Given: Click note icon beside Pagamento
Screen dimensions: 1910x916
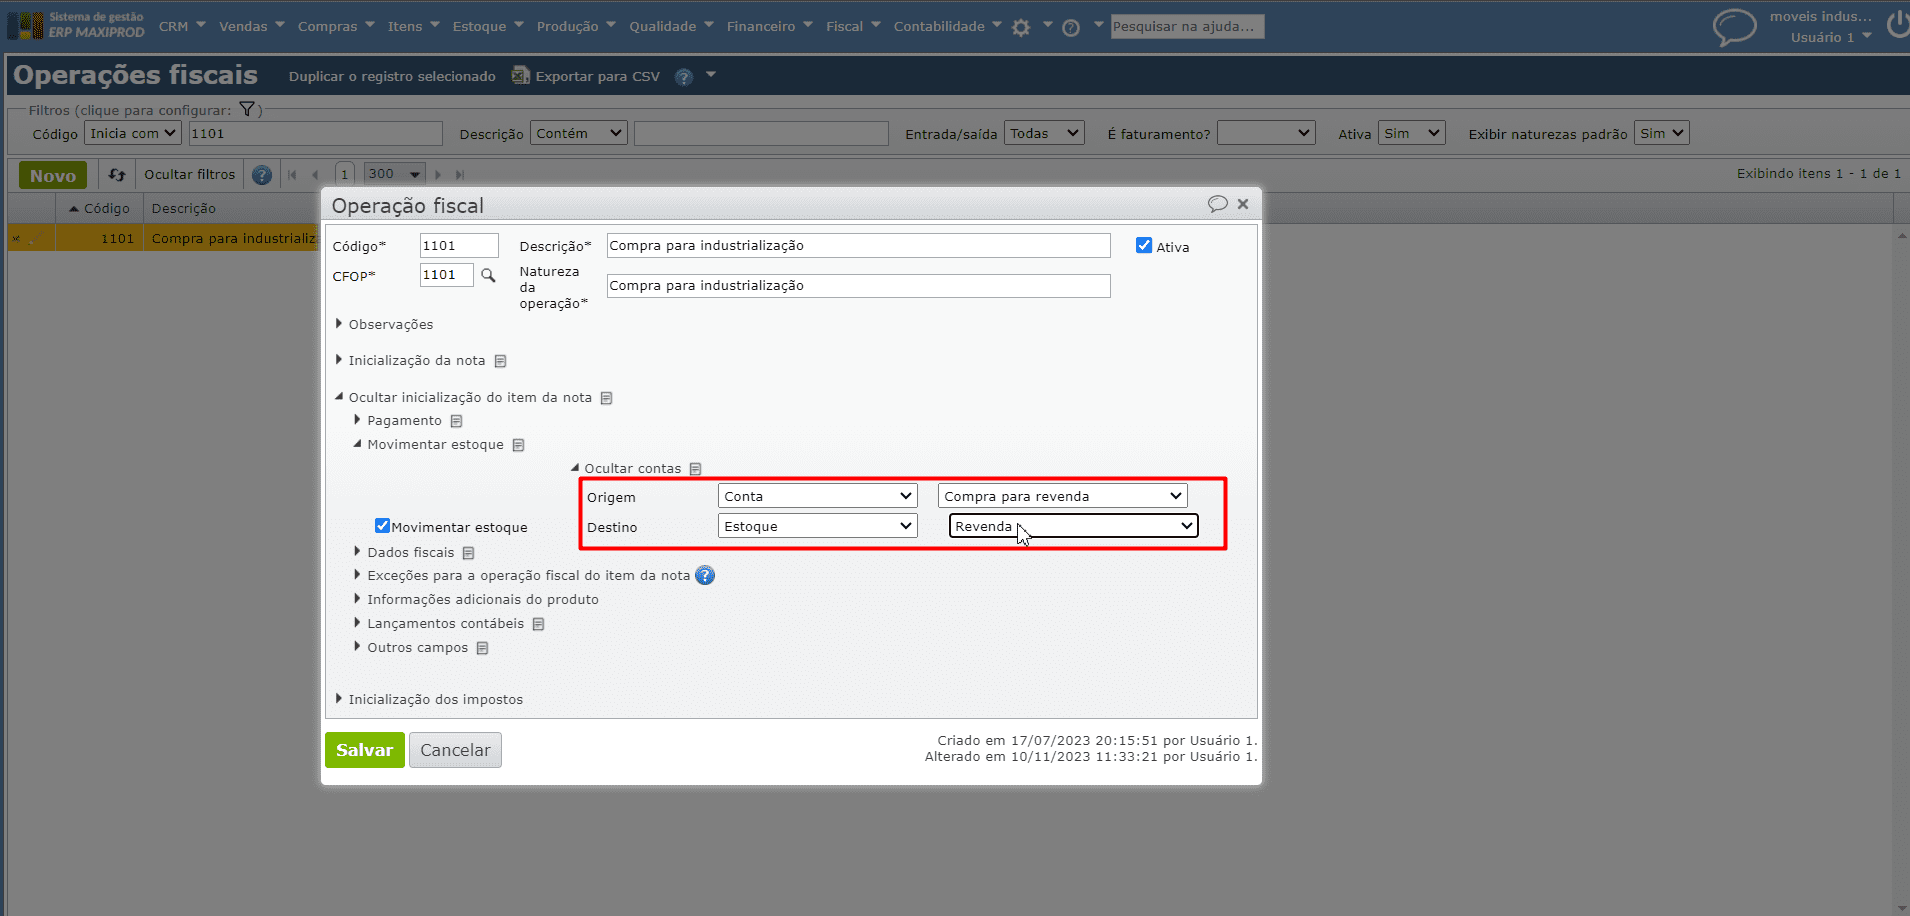Looking at the screenshot, I should tap(456, 421).
